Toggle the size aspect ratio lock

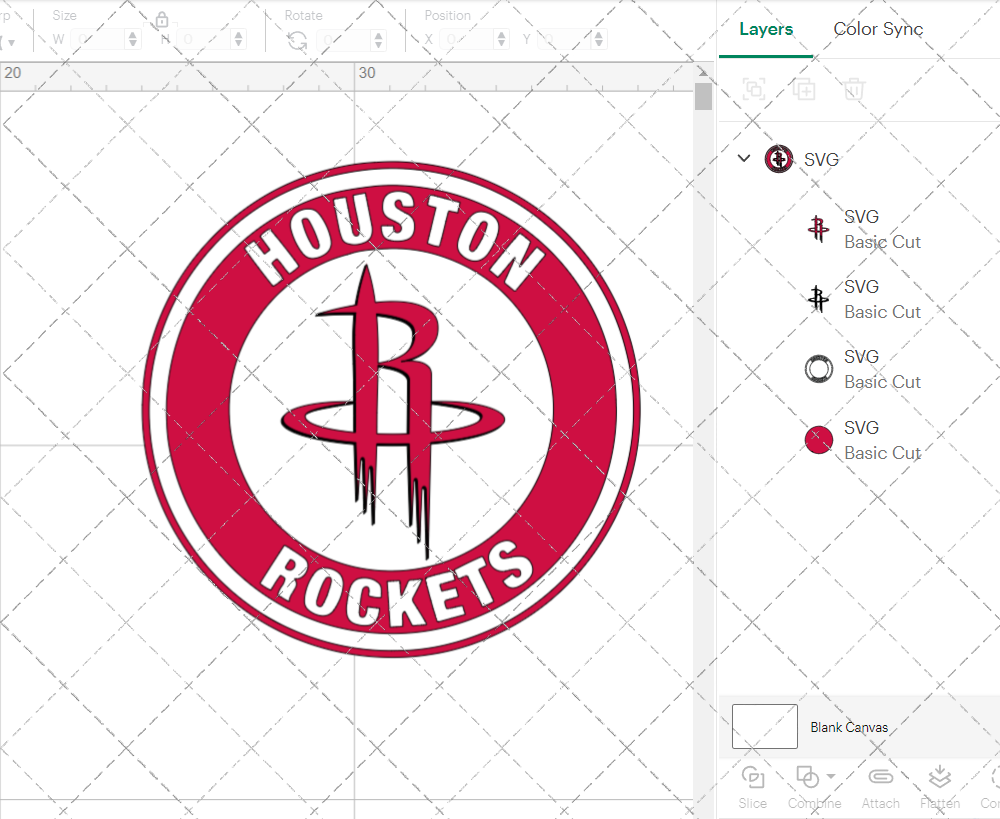(x=162, y=19)
